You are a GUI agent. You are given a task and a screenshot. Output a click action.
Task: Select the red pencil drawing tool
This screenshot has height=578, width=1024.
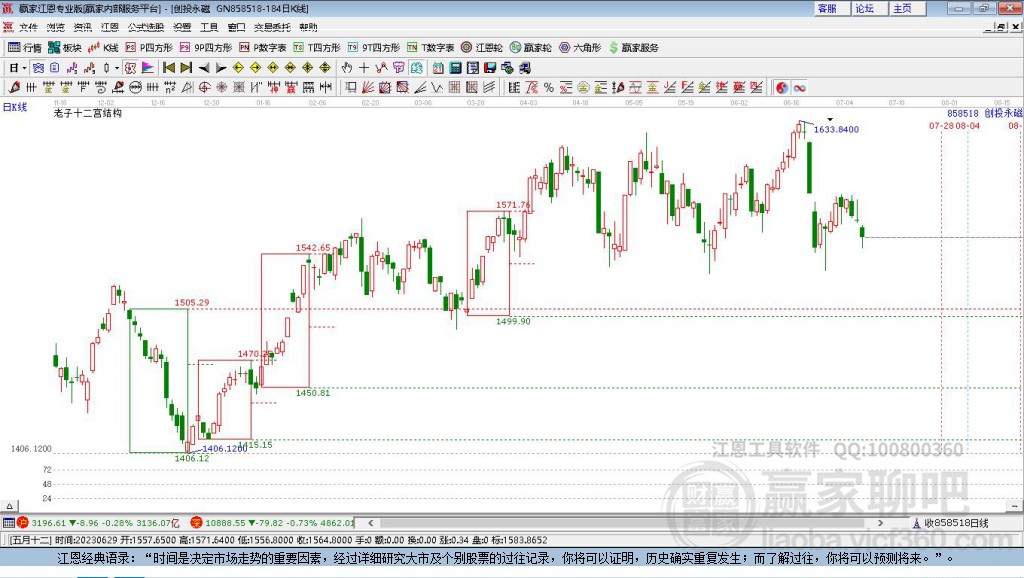point(14,88)
